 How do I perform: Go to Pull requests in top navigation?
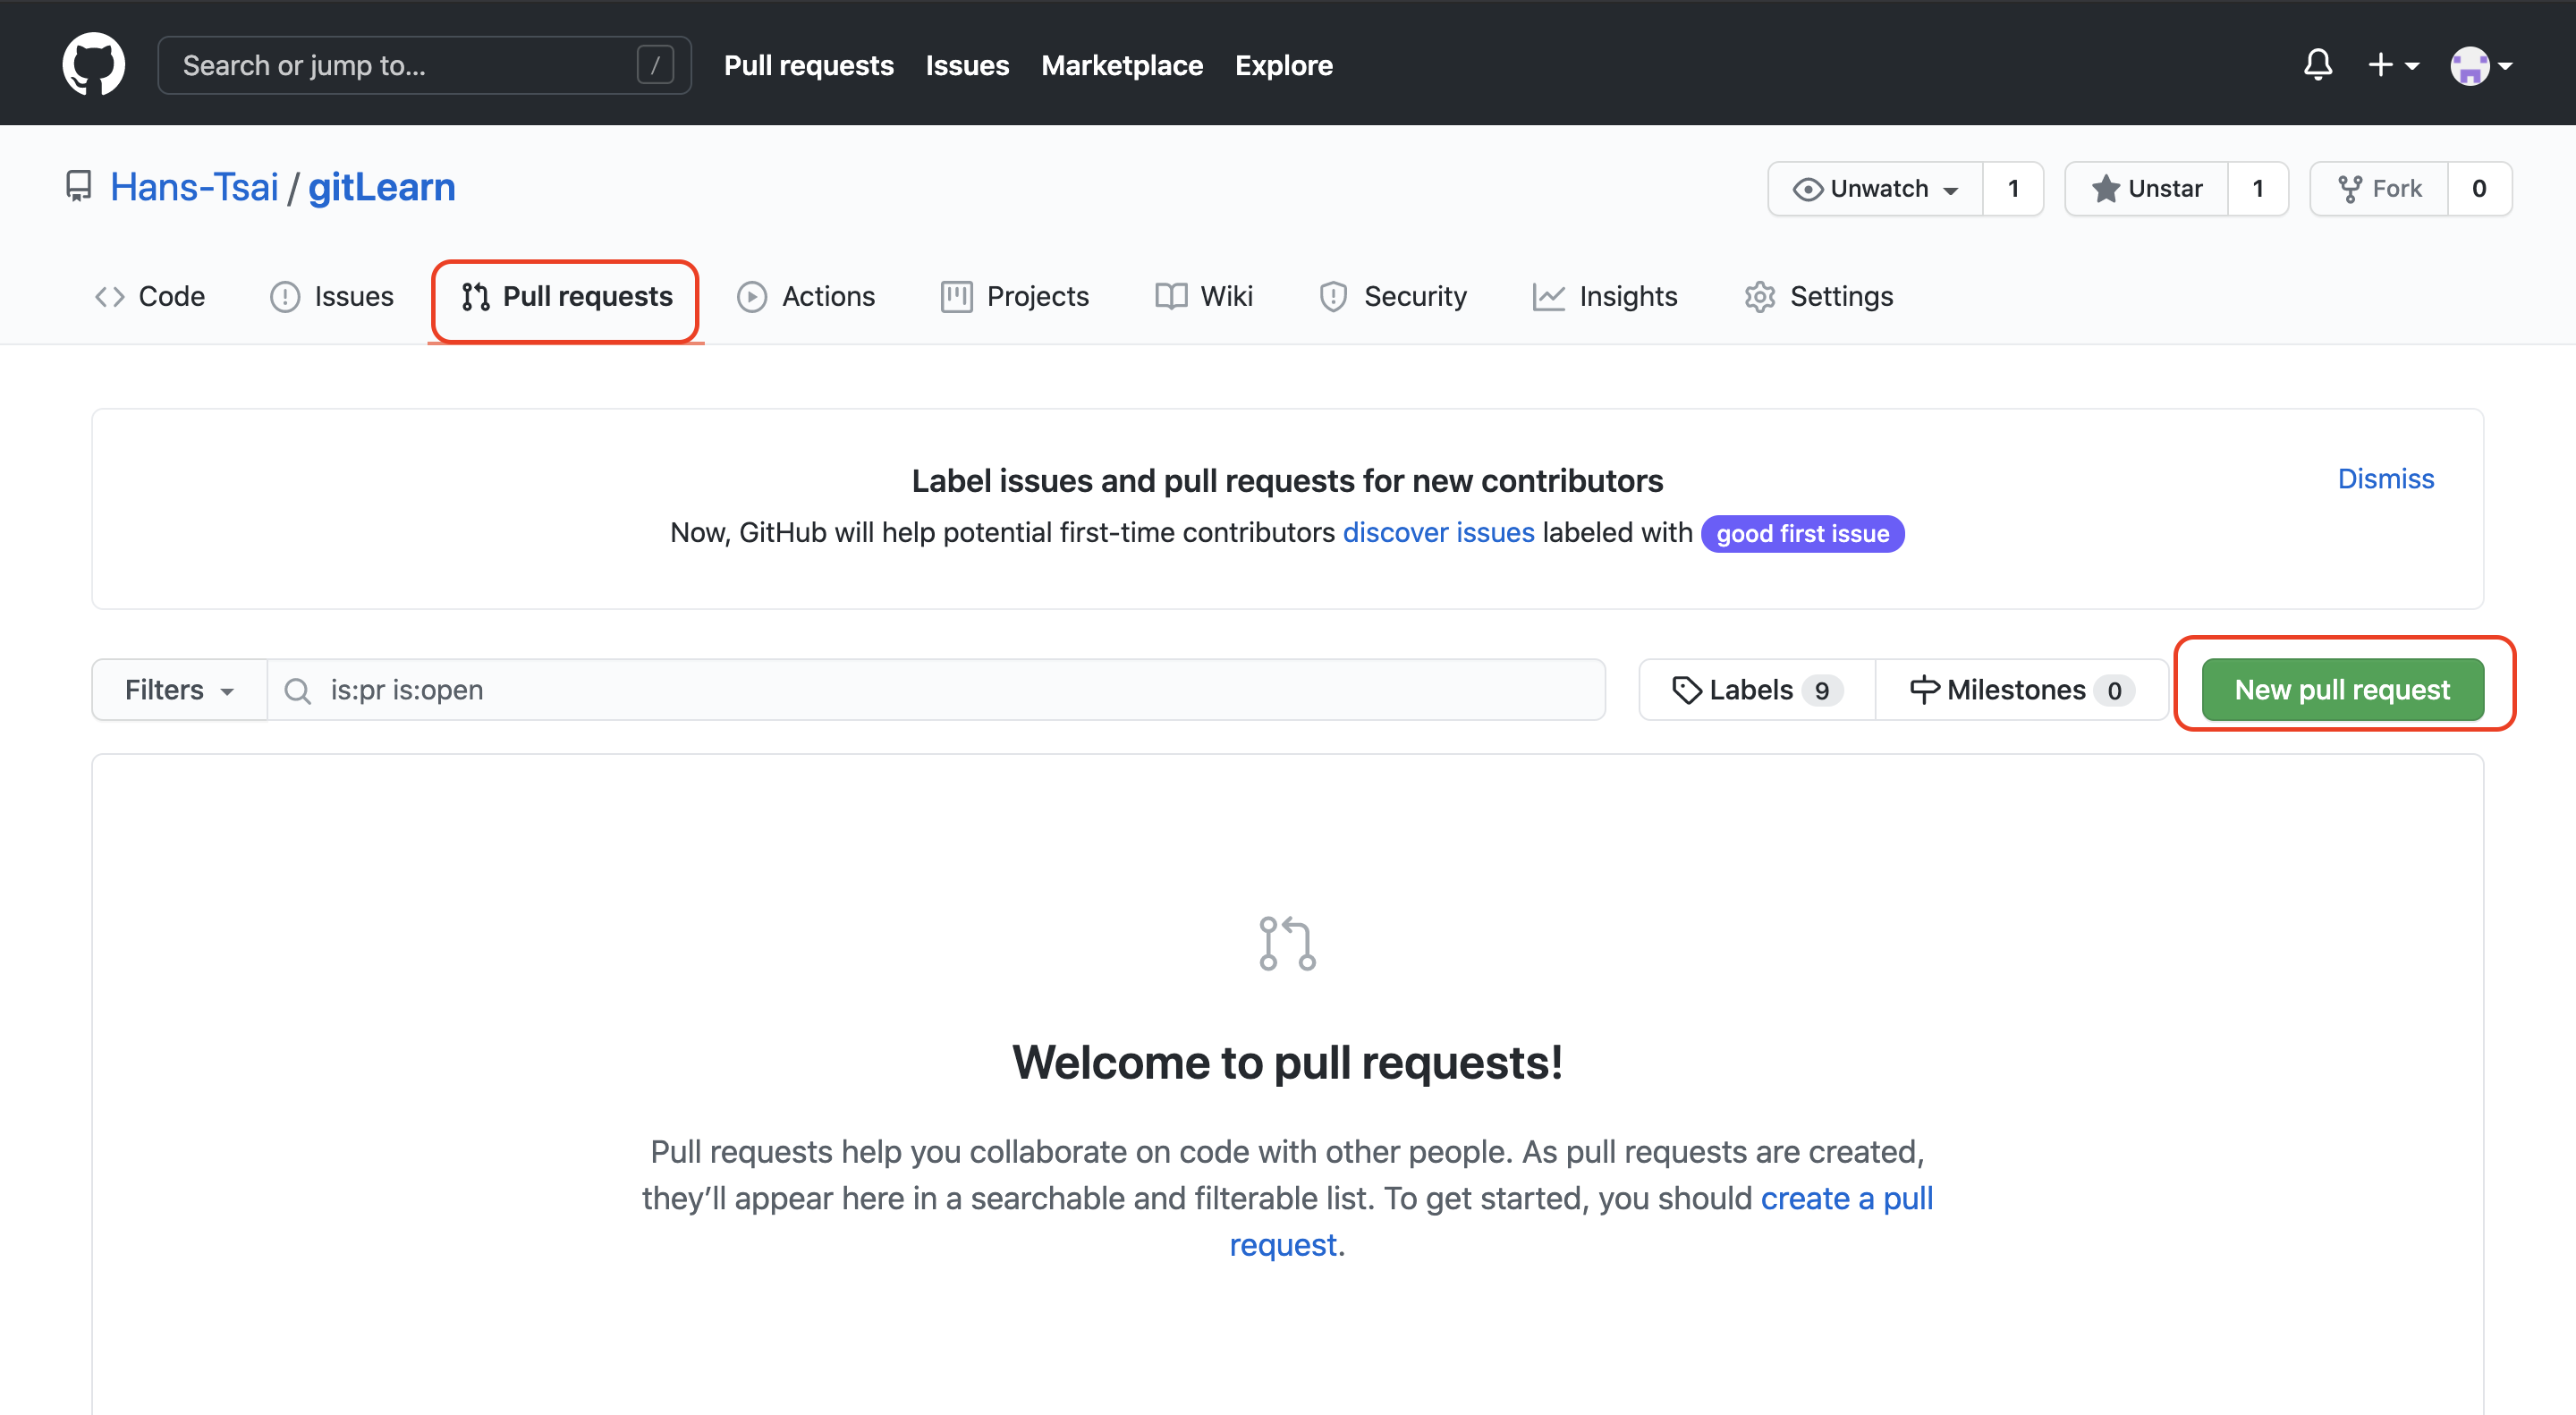[808, 65]
